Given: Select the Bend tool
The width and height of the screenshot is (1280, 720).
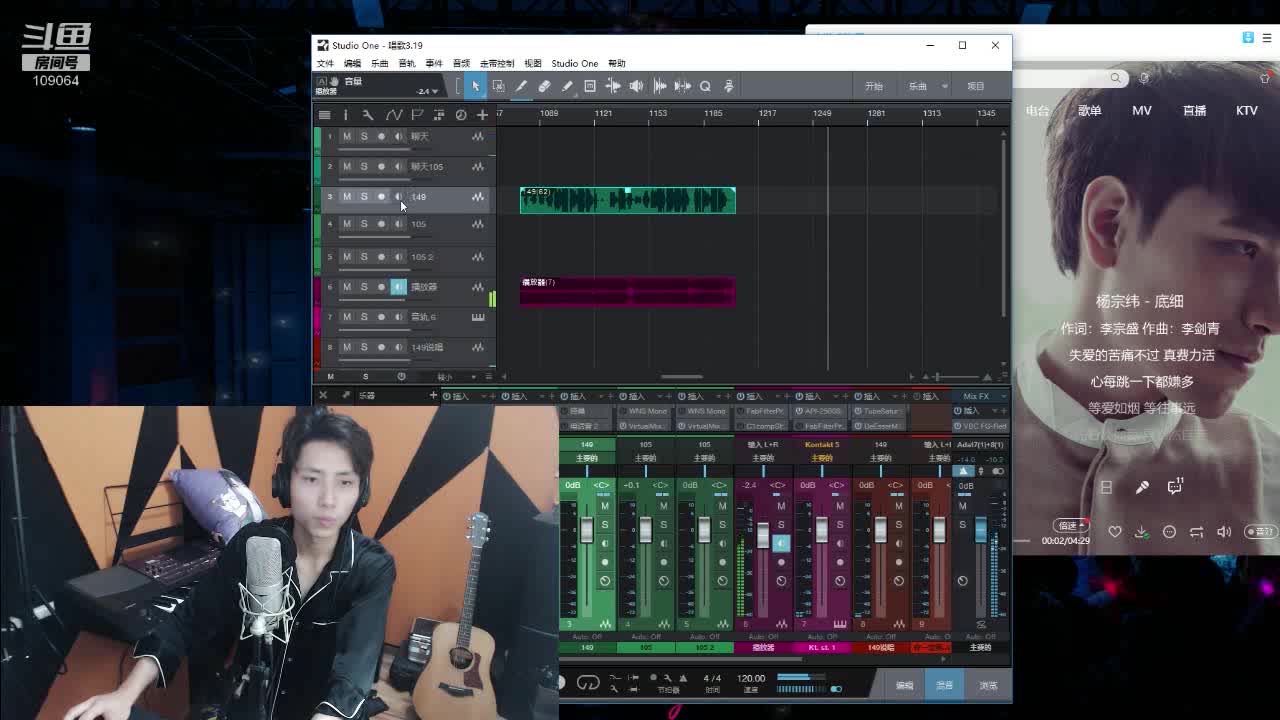Looking at the screenshot, I should [613, 86].
